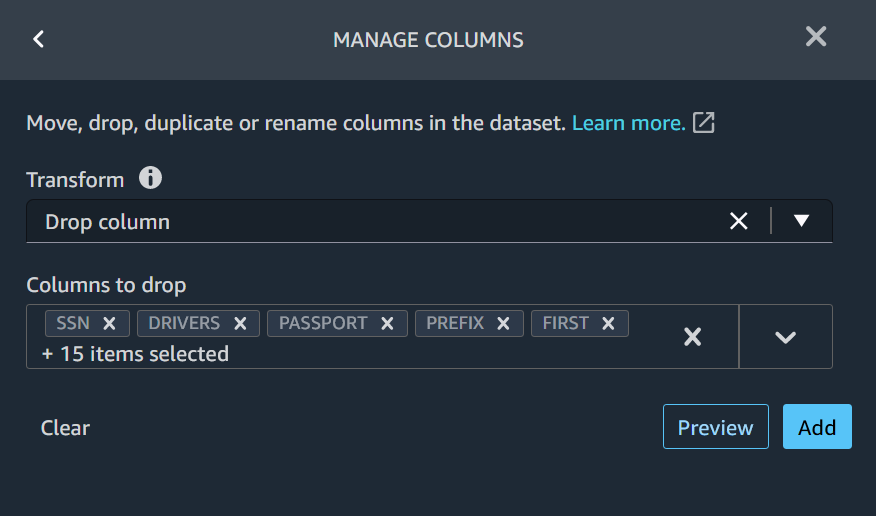This screenshot has height=516, width=876.
Task: Click the Preview button
Action: pyautogui.click(x=715, y=427)
